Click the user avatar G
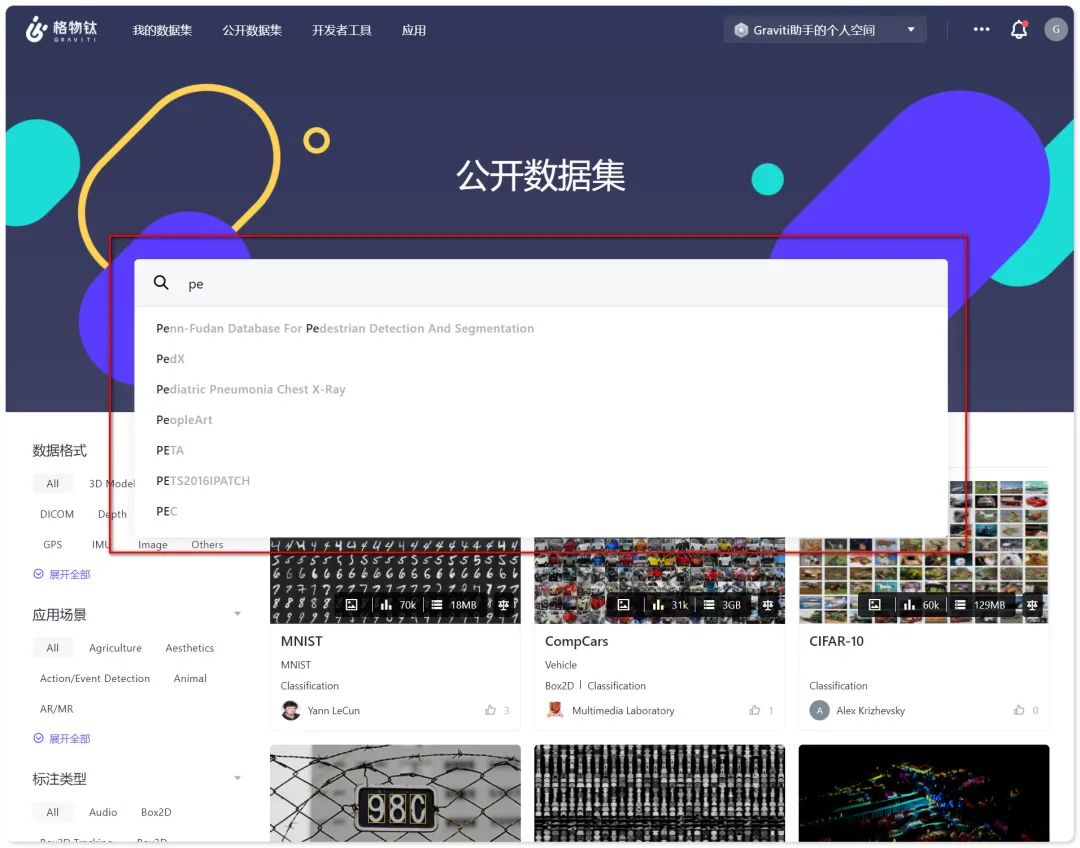1080x848 pixels. 1055,30
